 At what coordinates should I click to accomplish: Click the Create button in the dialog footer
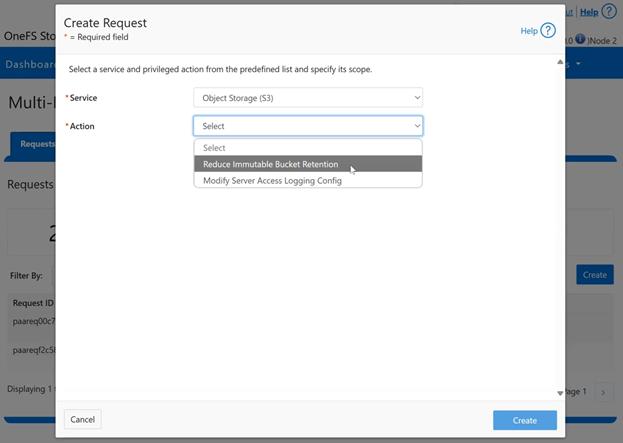click(x=524, y=420)
